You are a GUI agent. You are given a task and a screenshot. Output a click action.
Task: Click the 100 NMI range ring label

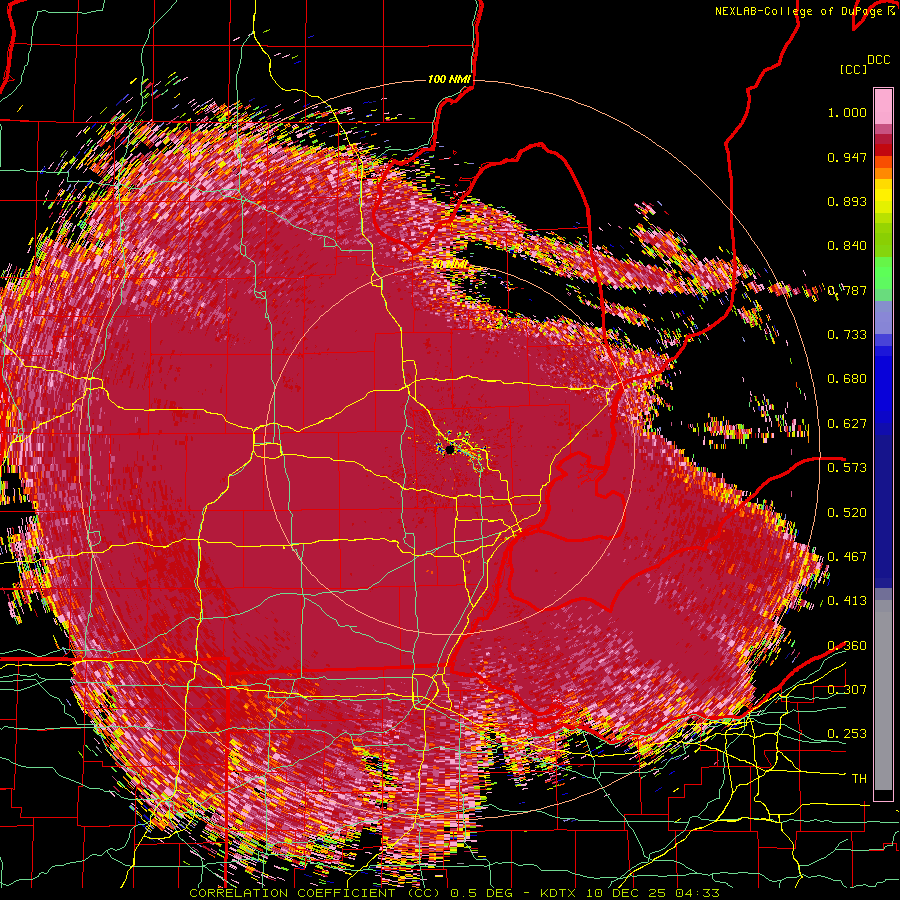(x=449, y=79)
